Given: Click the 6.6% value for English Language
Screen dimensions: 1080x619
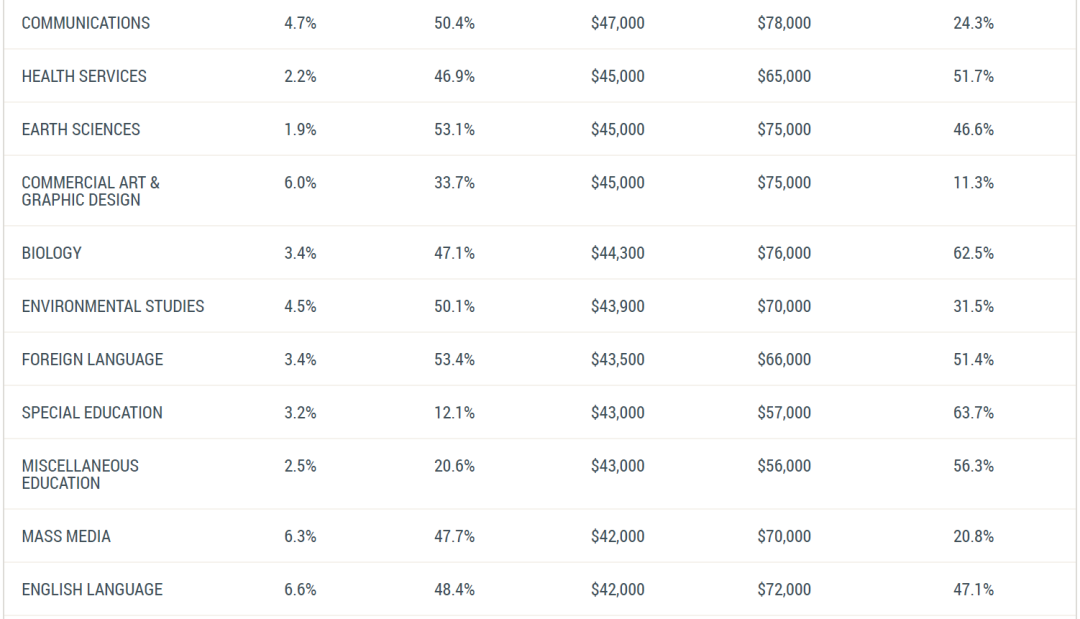Looking at the screenshot, I should pos(300,589).
